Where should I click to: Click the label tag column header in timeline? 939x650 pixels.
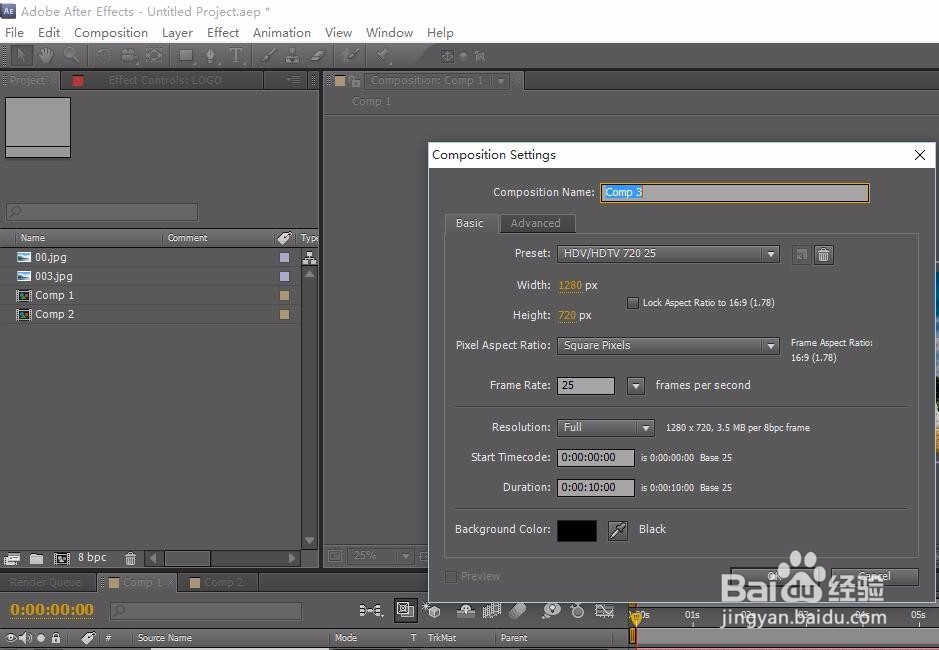pos(88,638)
